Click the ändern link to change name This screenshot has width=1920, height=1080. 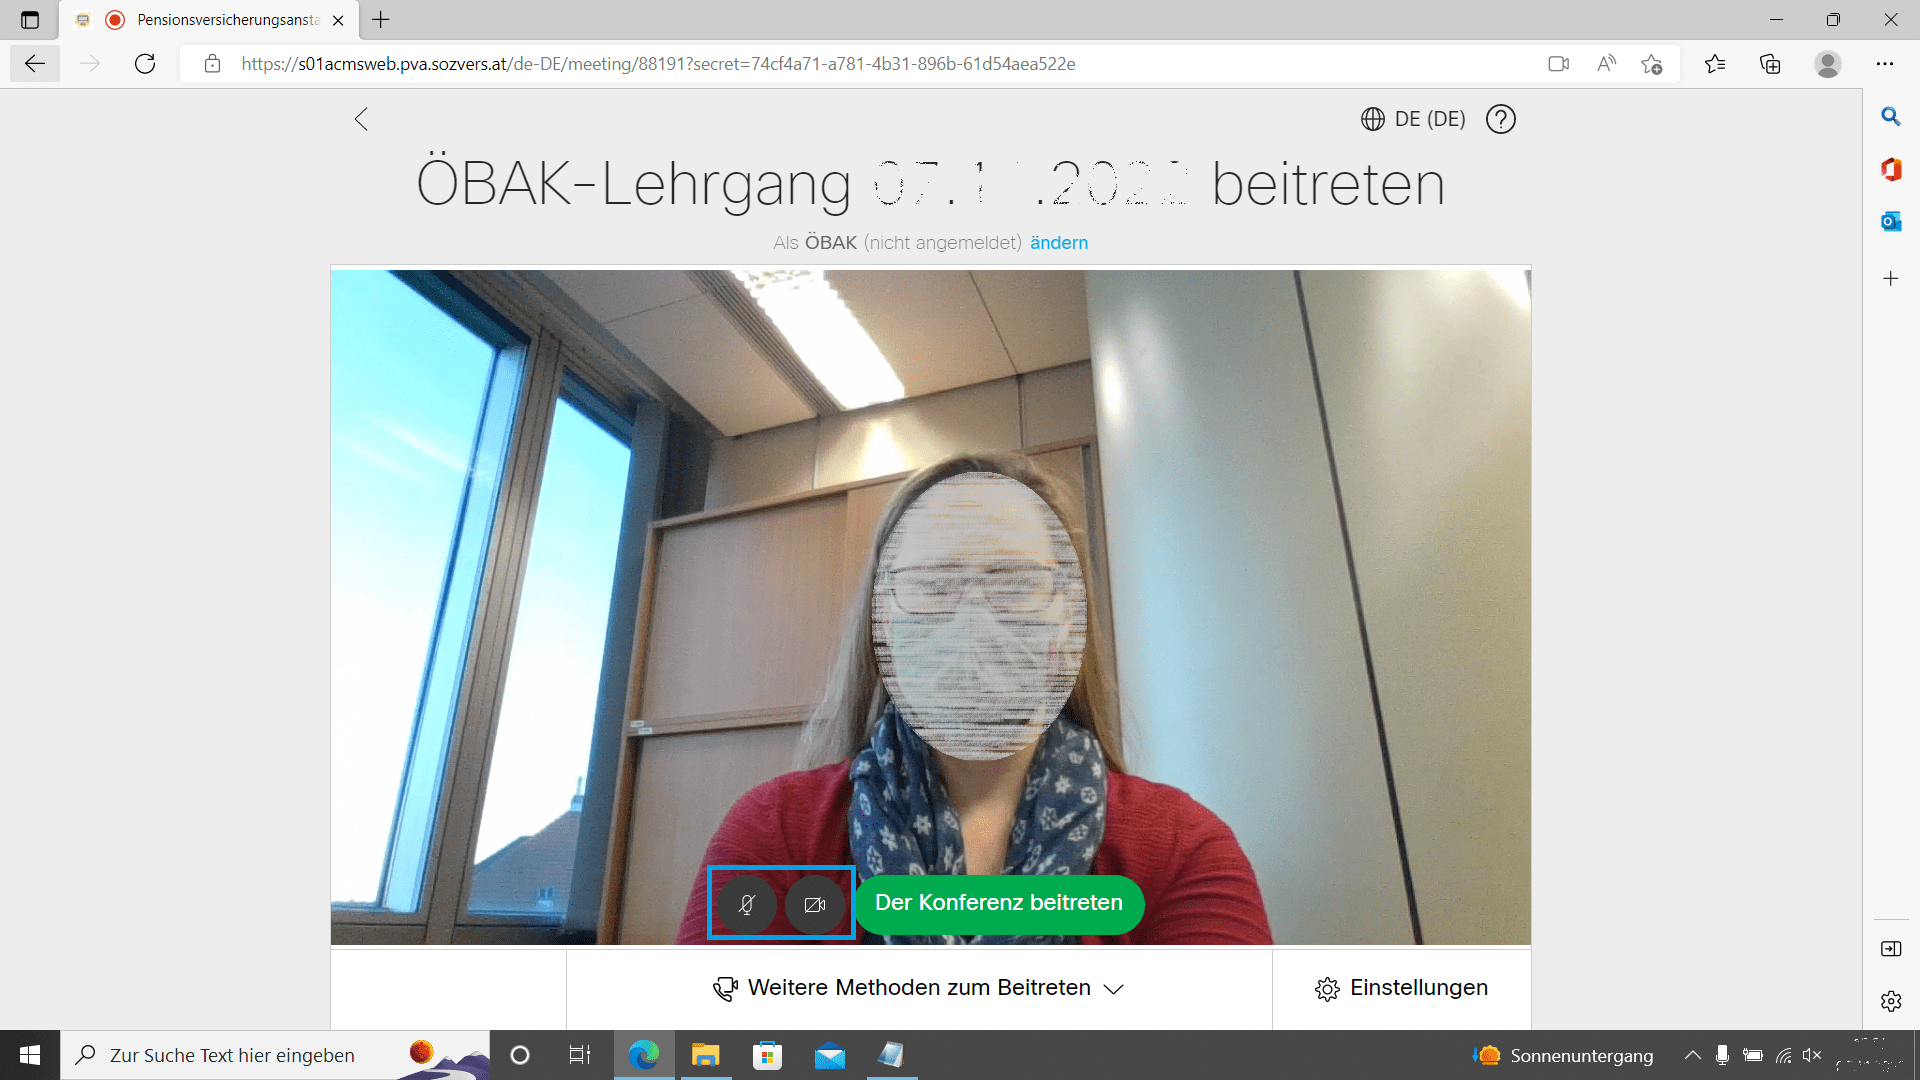coord(1058,242)
